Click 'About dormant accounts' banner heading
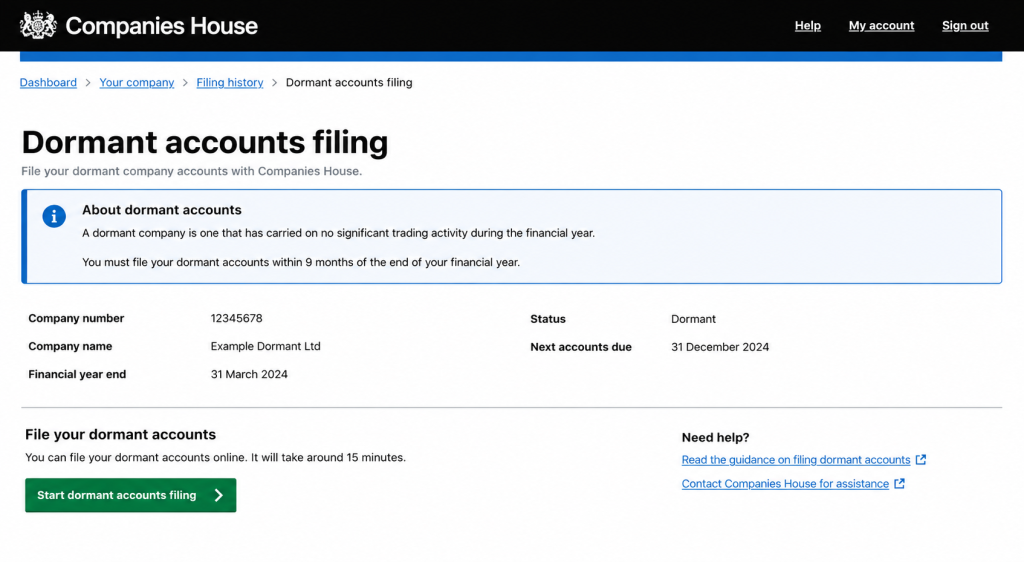Viewport: 1024px width, 562px height. click(162, 210)
